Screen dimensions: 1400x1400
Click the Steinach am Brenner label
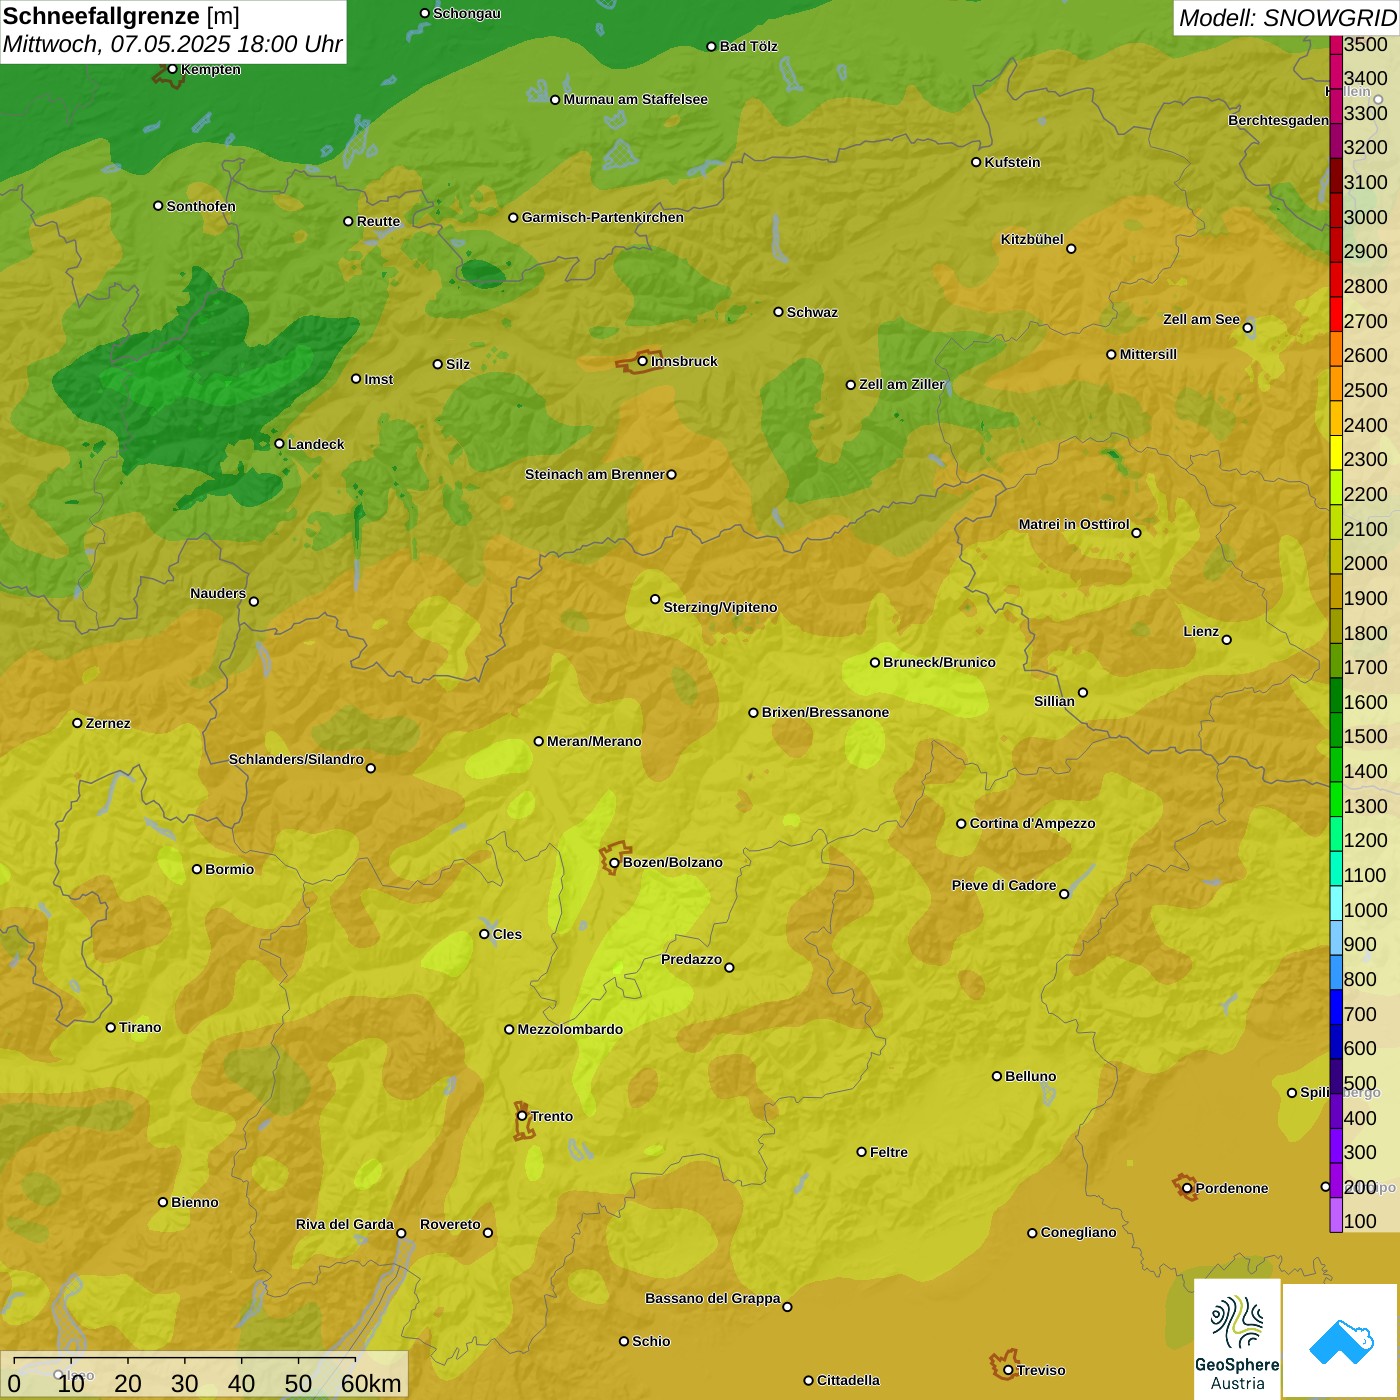(x=594, y=474)
